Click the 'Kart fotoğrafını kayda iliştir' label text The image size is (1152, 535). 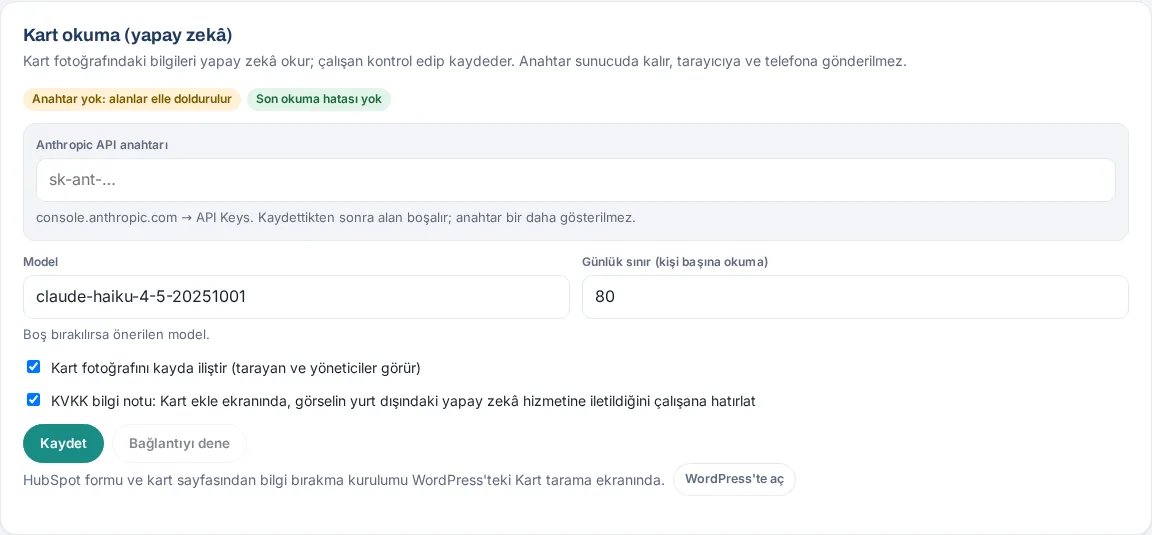point(236,367)
